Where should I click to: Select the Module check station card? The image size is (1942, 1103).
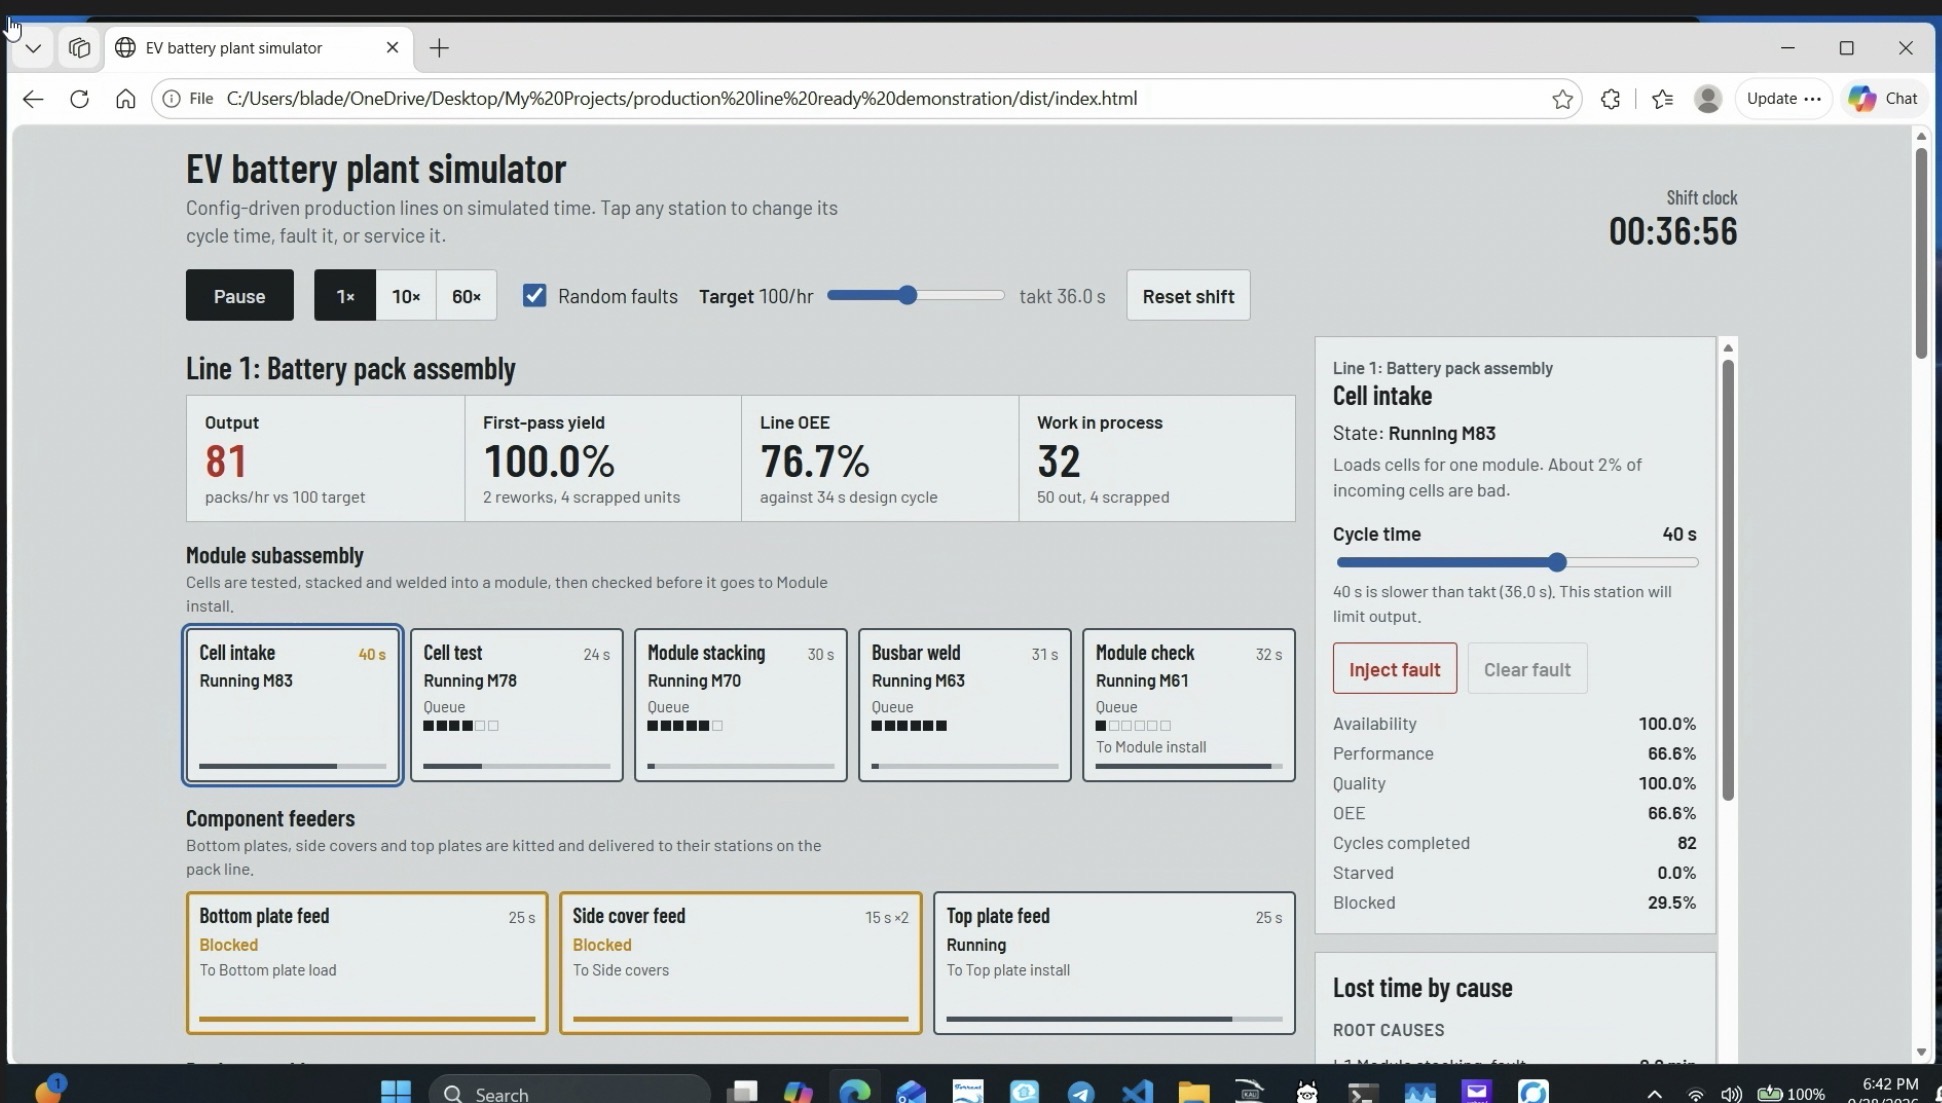coord(1188,705)
